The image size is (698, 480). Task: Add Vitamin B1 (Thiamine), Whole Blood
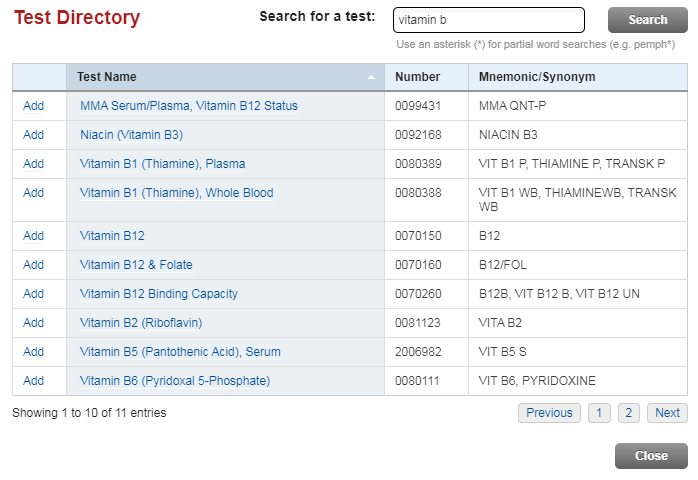[33, 193]
